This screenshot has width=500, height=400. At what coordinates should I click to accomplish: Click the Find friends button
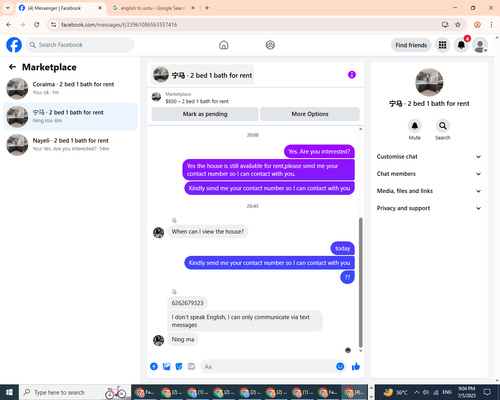coord(411,45)
